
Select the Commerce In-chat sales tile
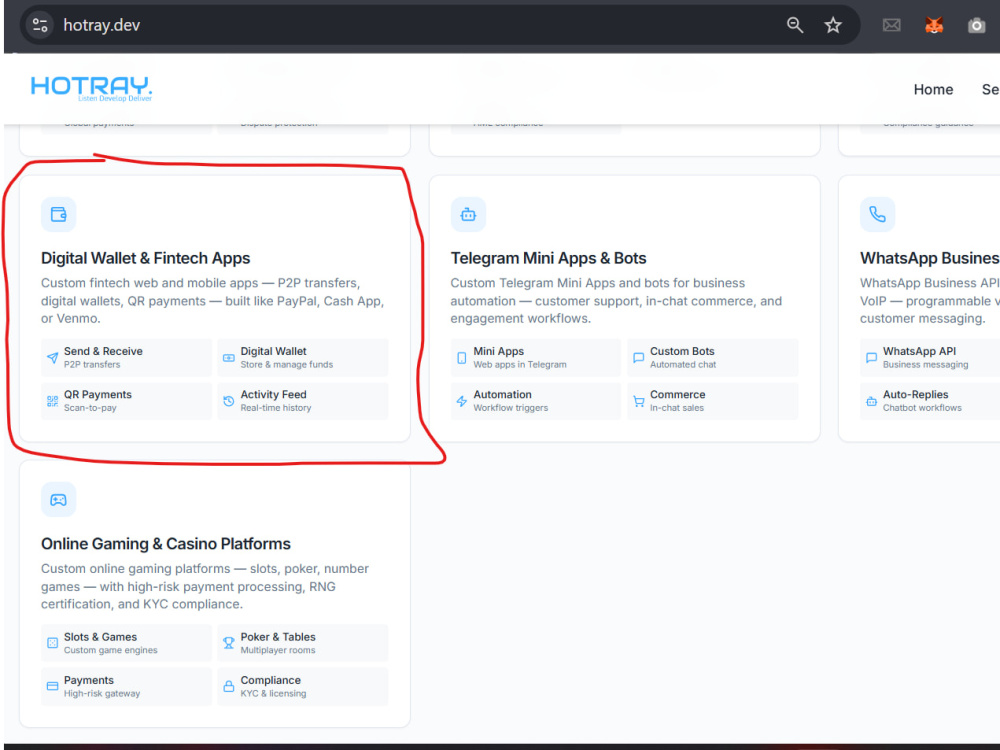(712, 401)
